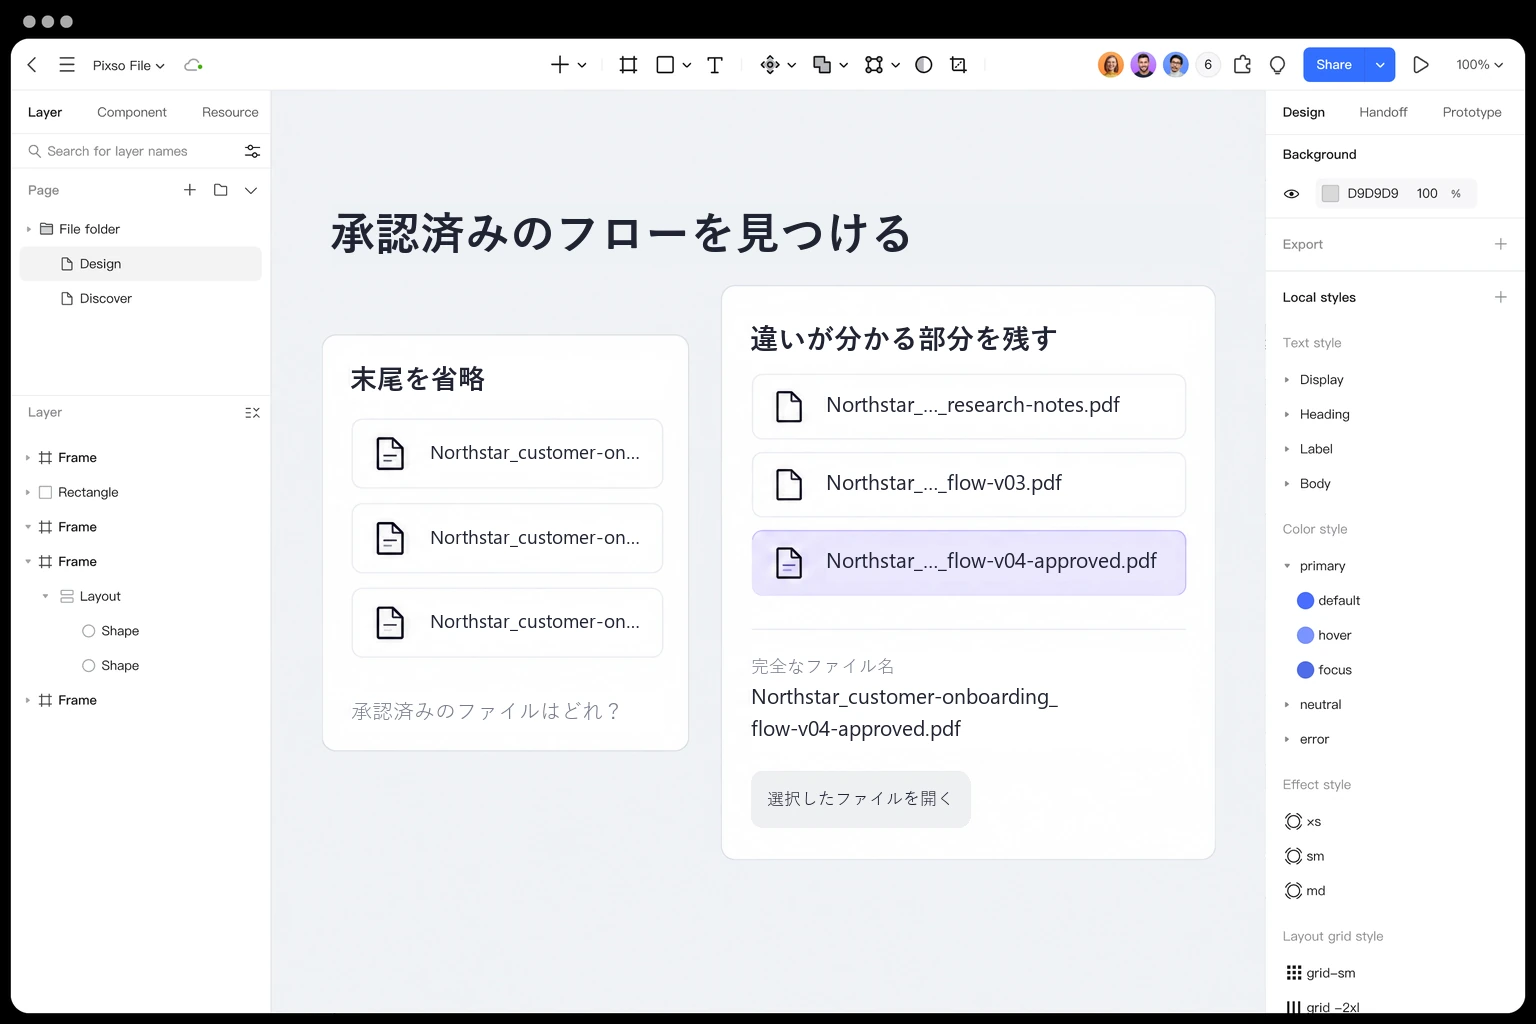Open the shape tool dropdown arrow

pos(687,65)
